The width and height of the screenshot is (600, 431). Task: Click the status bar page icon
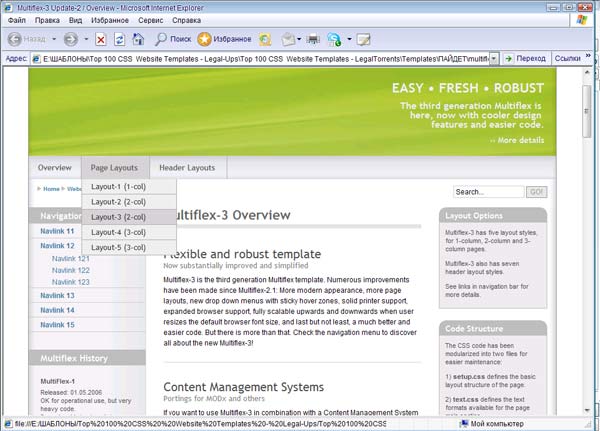[8, 424]
